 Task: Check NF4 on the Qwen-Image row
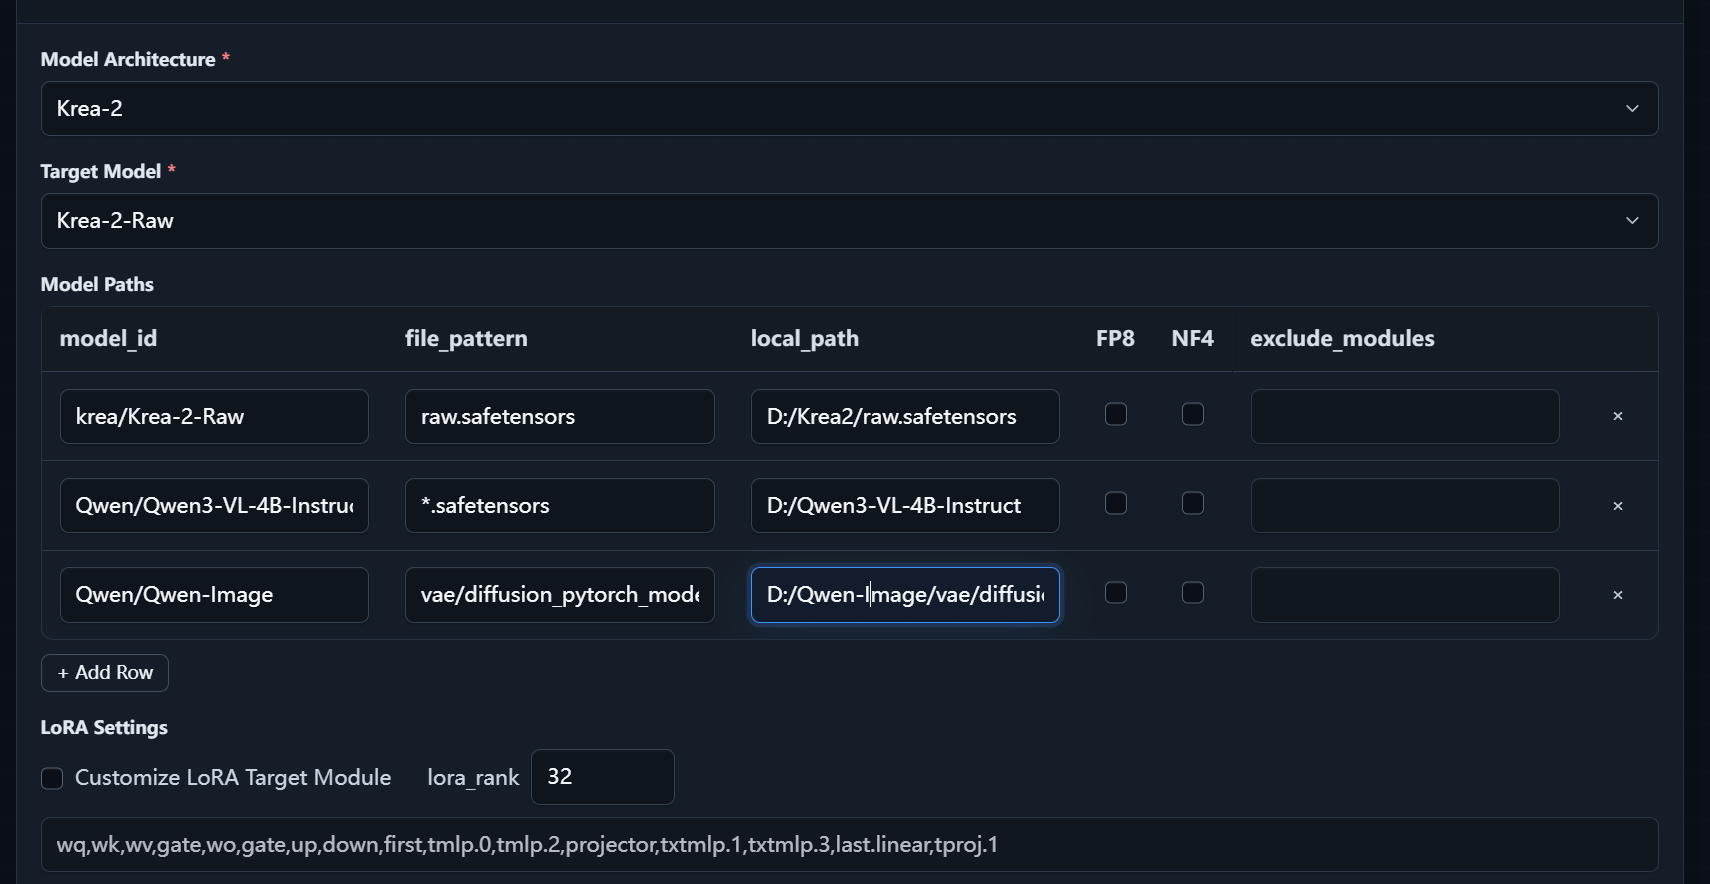[1193, 593]
